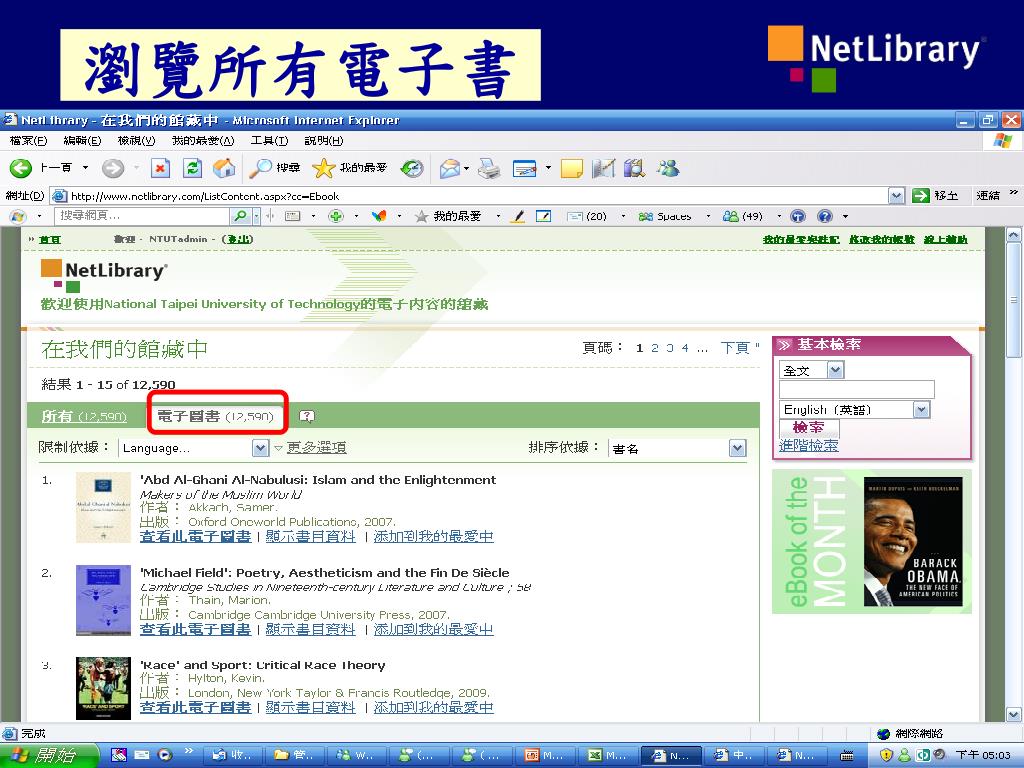
Task: Go to results page 2
Action: 655,348
